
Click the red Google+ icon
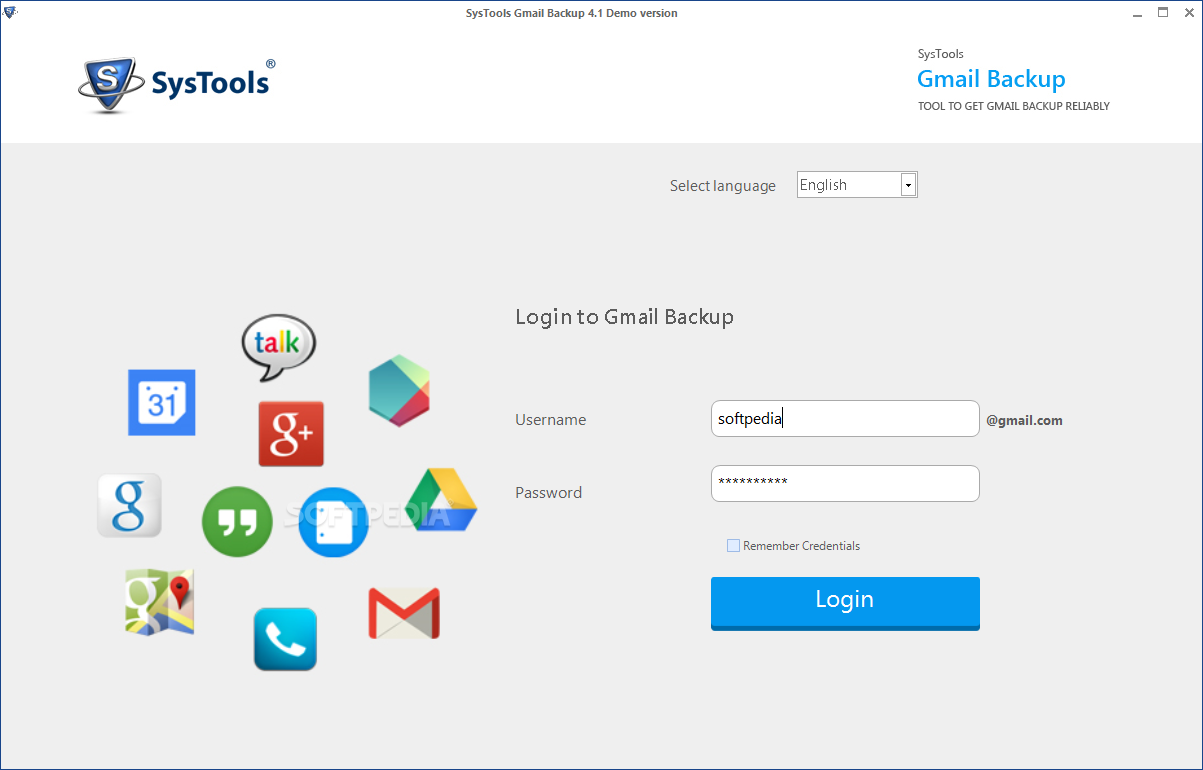point(291,434)
